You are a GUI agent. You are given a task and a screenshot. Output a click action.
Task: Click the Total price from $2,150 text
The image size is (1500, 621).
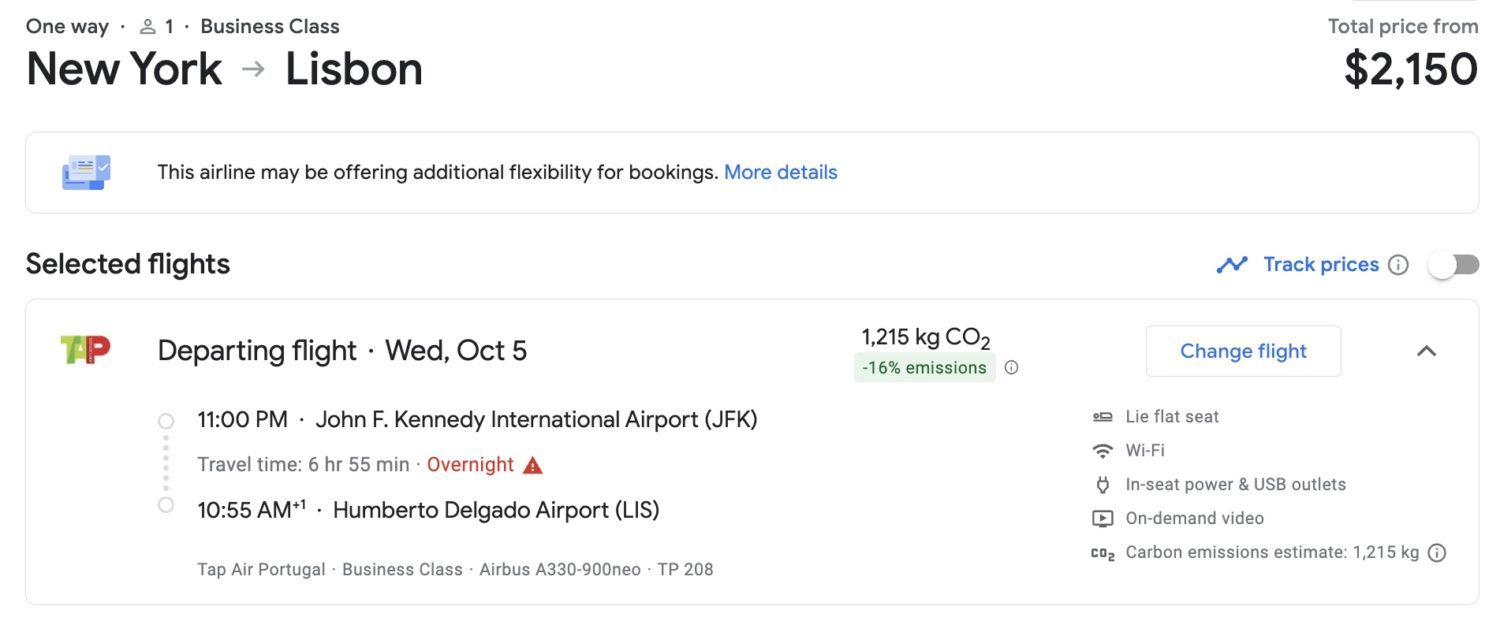(x=1403, y=50)
